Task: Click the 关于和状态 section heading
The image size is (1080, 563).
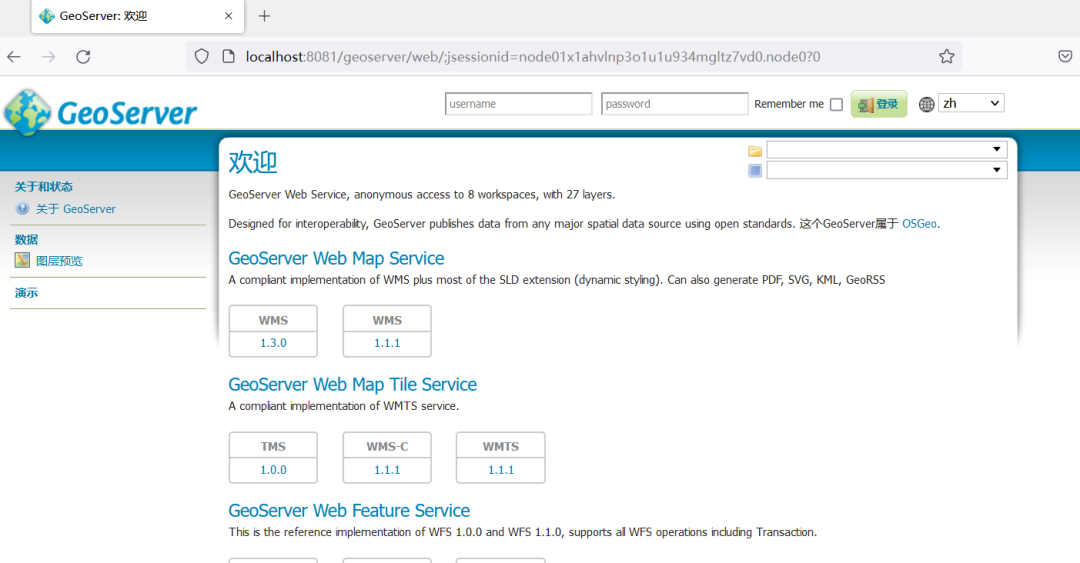Action: tap(43, 187)
